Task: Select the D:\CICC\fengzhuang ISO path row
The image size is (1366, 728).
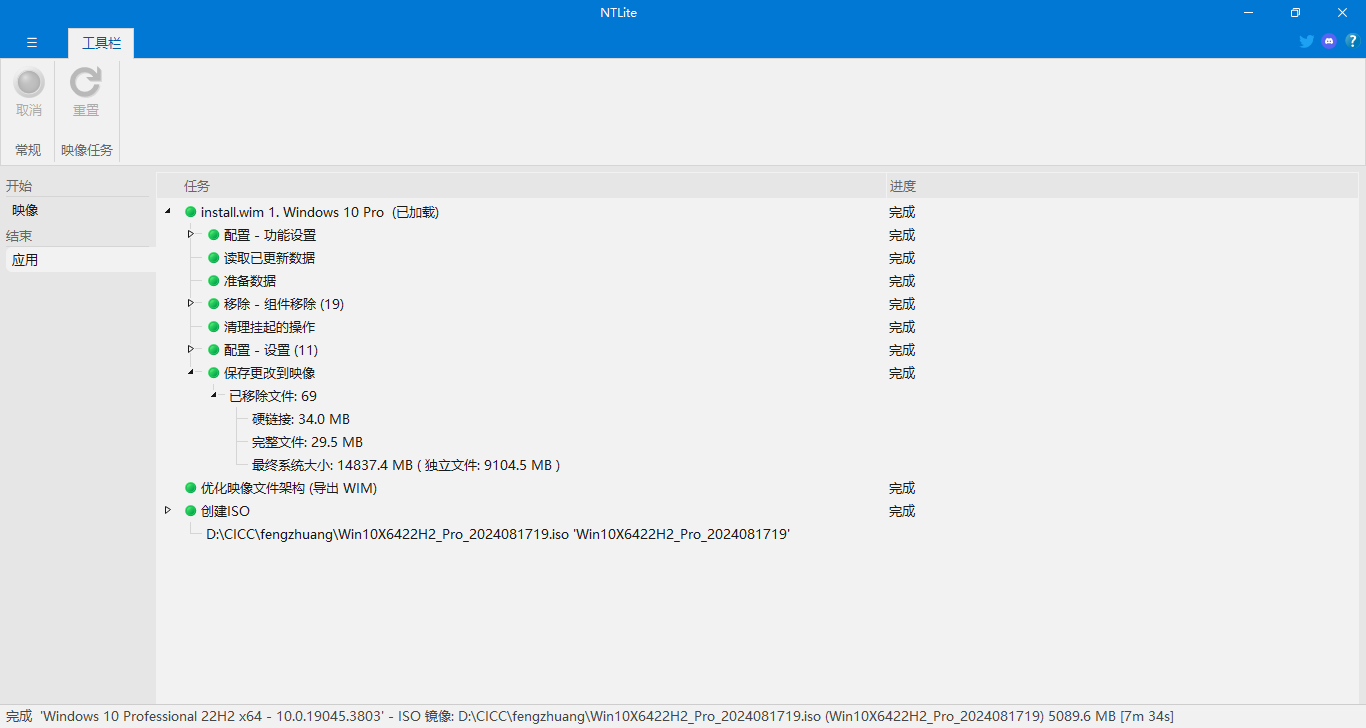Action: click(x=498, y=534)
